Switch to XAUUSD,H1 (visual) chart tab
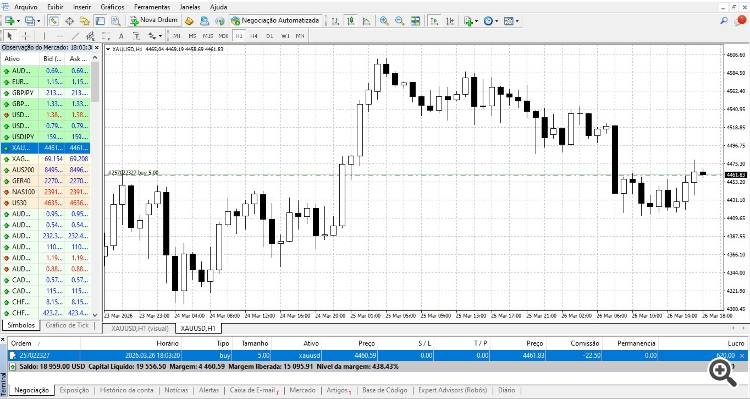750x399 pixels. pos(140,329)
